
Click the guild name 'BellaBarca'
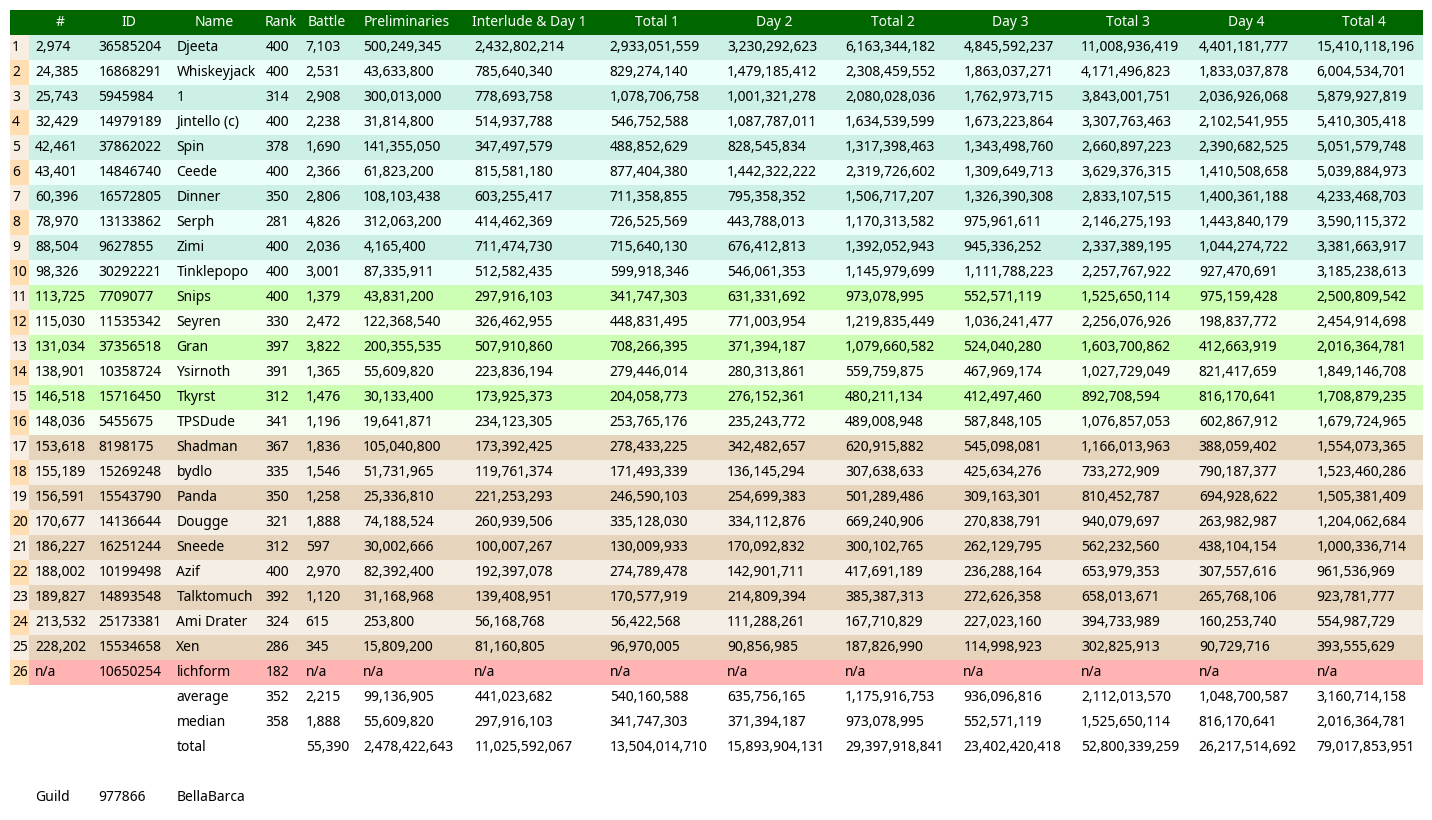(x=211, y=796)
